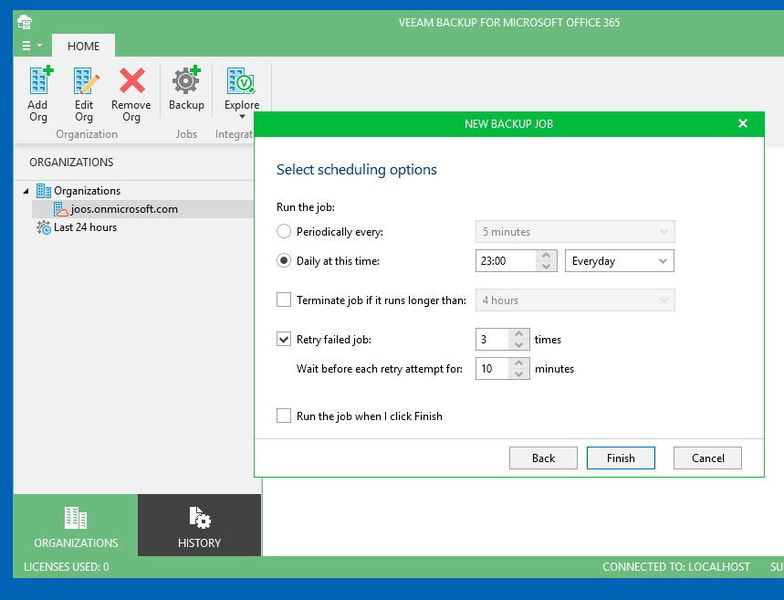Viewport: 784px width, 600px height.
Task: Collapse the Organizations tree node
Action: click(x=26, y=191)
